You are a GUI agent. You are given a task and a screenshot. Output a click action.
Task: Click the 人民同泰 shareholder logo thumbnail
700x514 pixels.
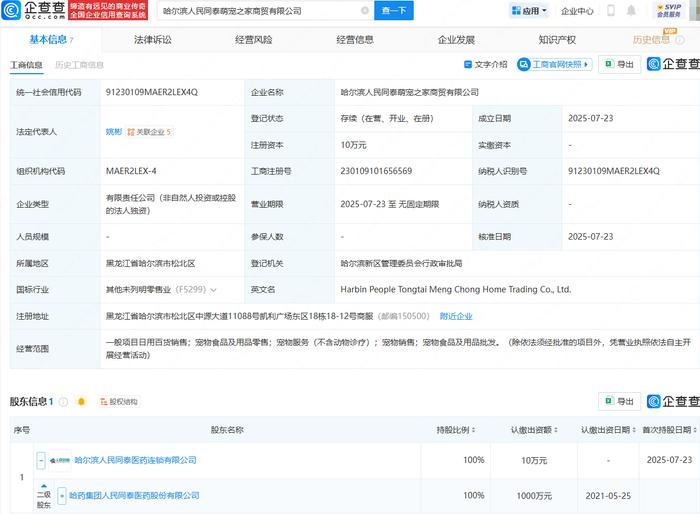60,460
